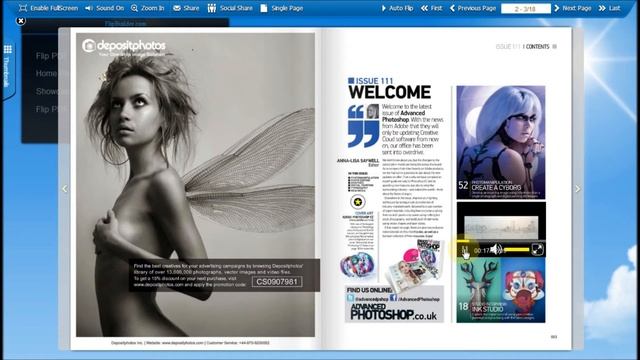Click the Twitter icon under Find Us Online

(351, 298)
